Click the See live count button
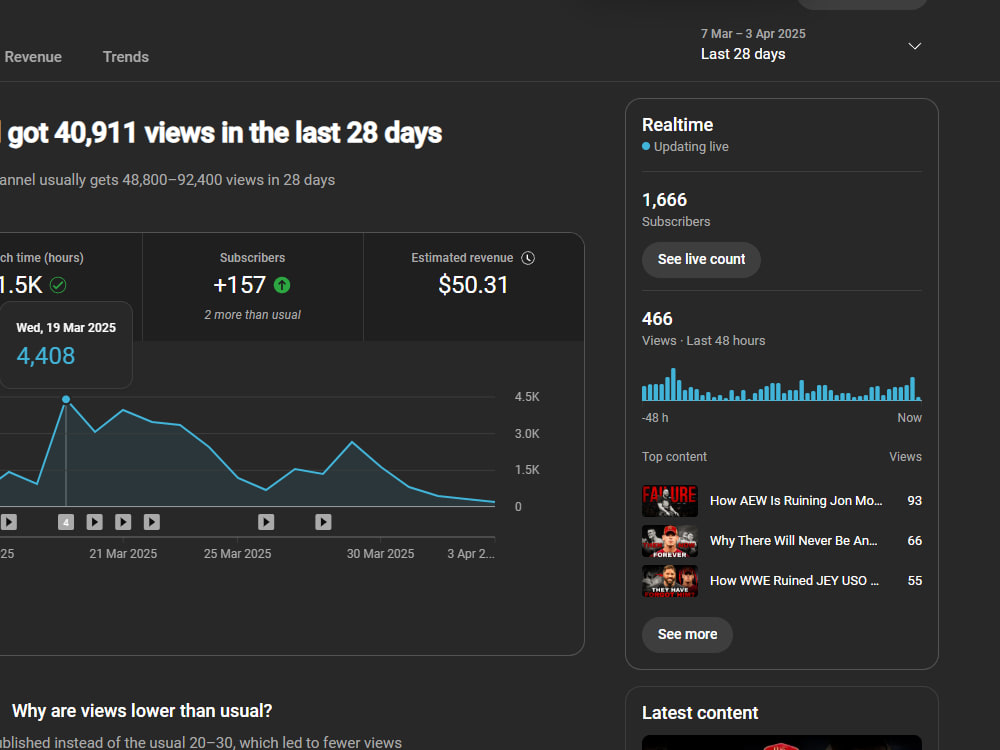 coord(701,260)
